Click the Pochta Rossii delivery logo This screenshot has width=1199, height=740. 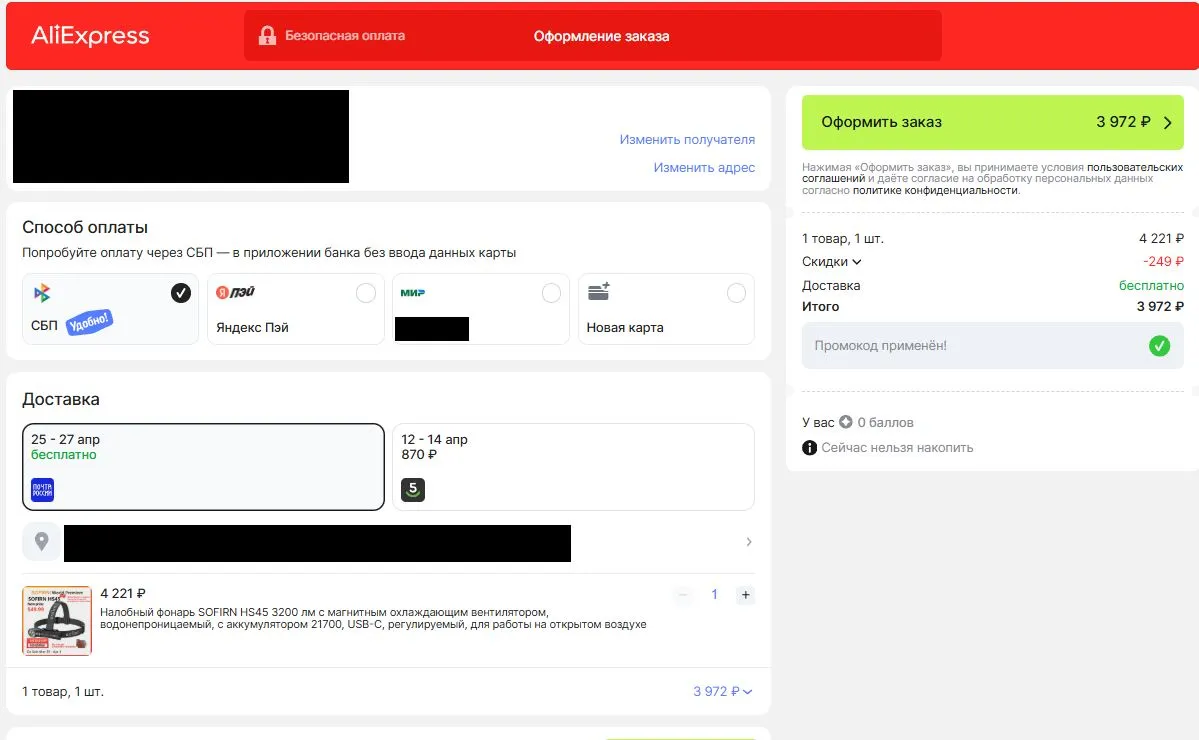pos(42,490)
